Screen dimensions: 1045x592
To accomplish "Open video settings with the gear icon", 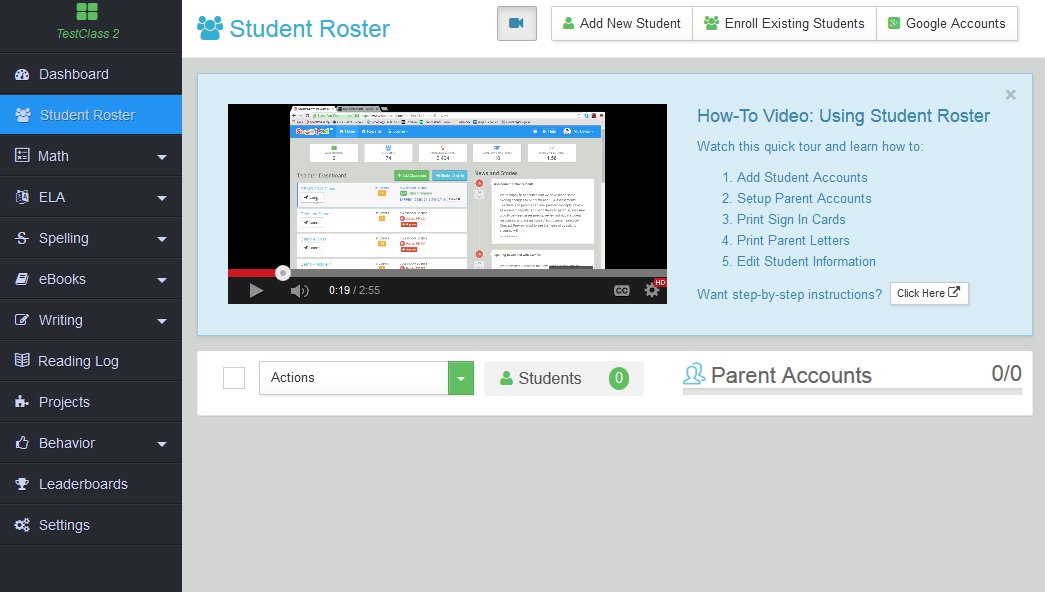I will 650,289.
